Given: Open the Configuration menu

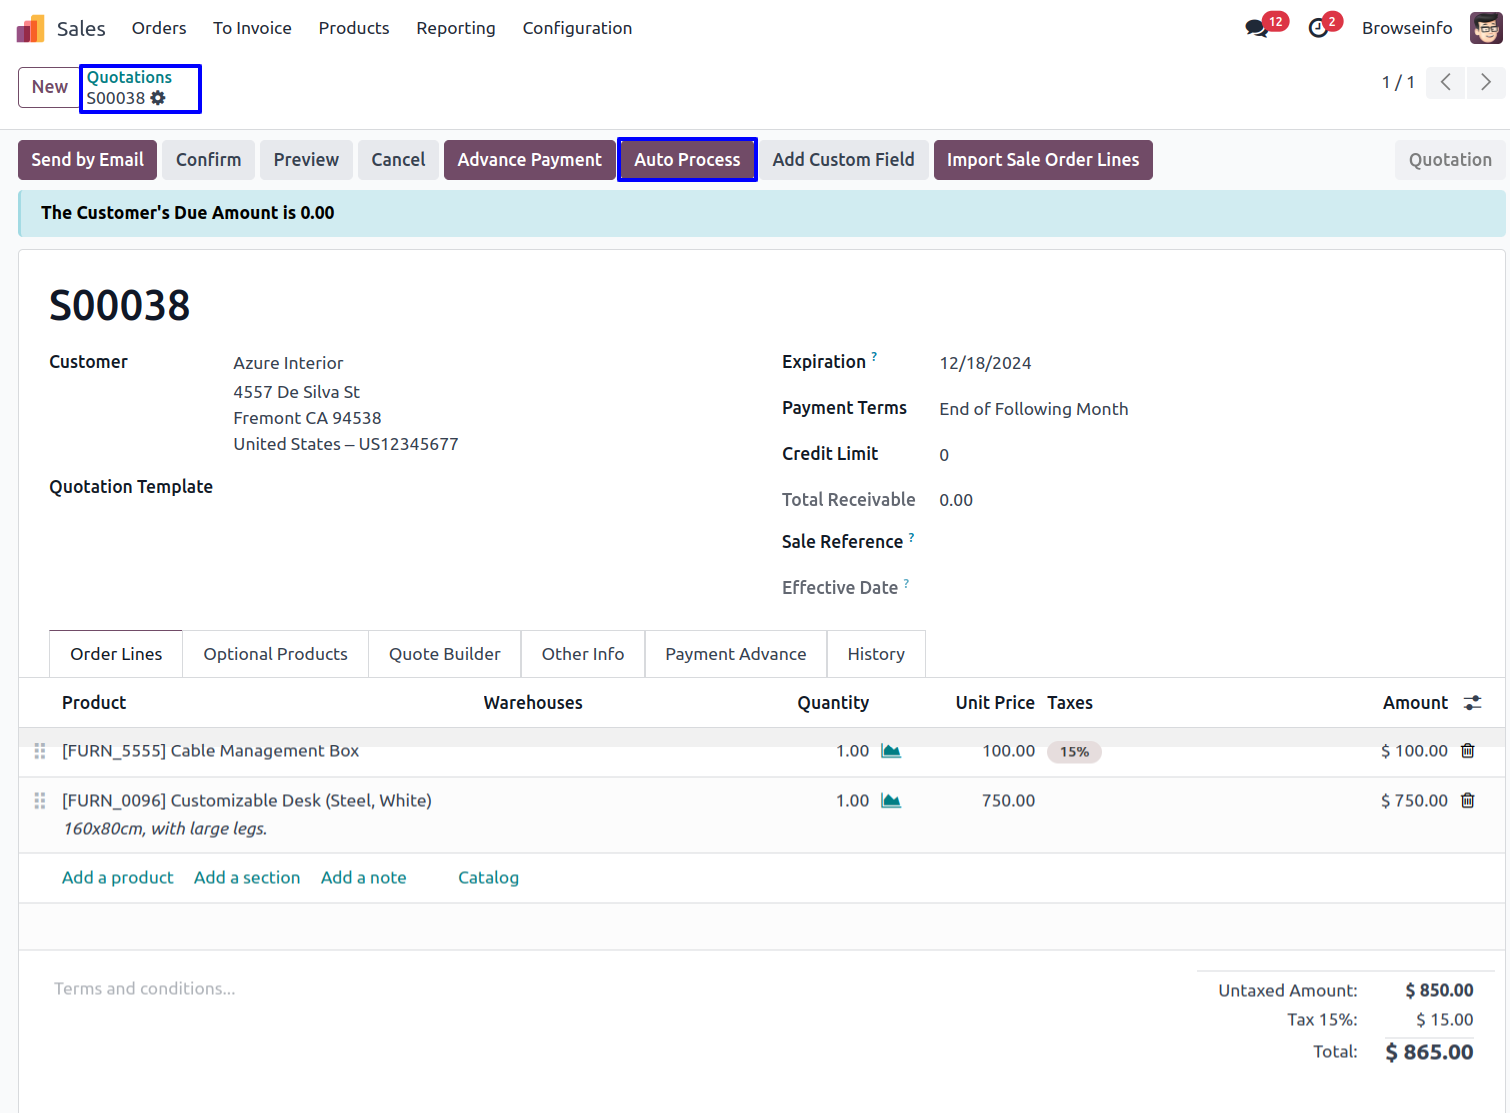Looking at the screenshot, I should coord(577,28).
